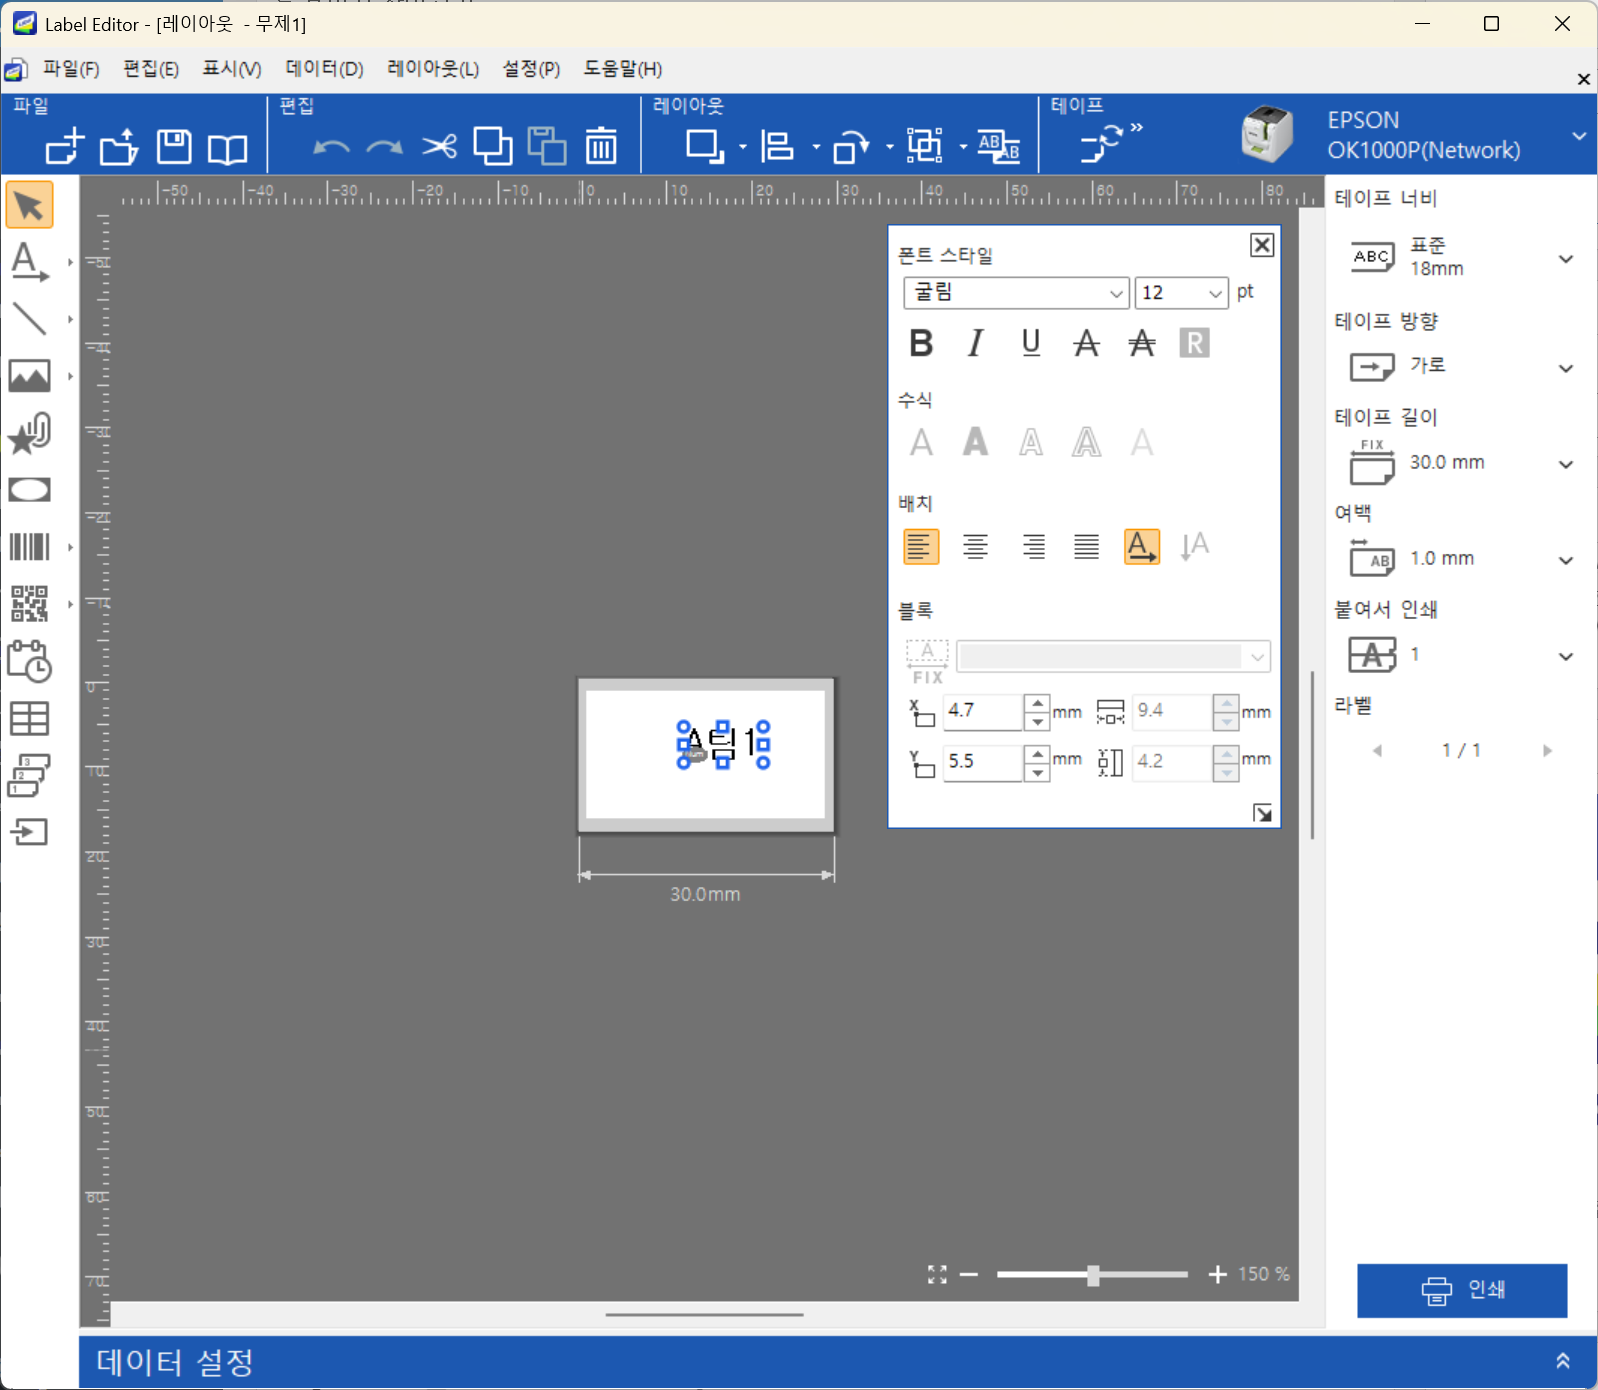This screenshot has height=1390, width=1598.
Task: Enable right text alignment
Action: pyautogui.click(x=1032, y=546)
